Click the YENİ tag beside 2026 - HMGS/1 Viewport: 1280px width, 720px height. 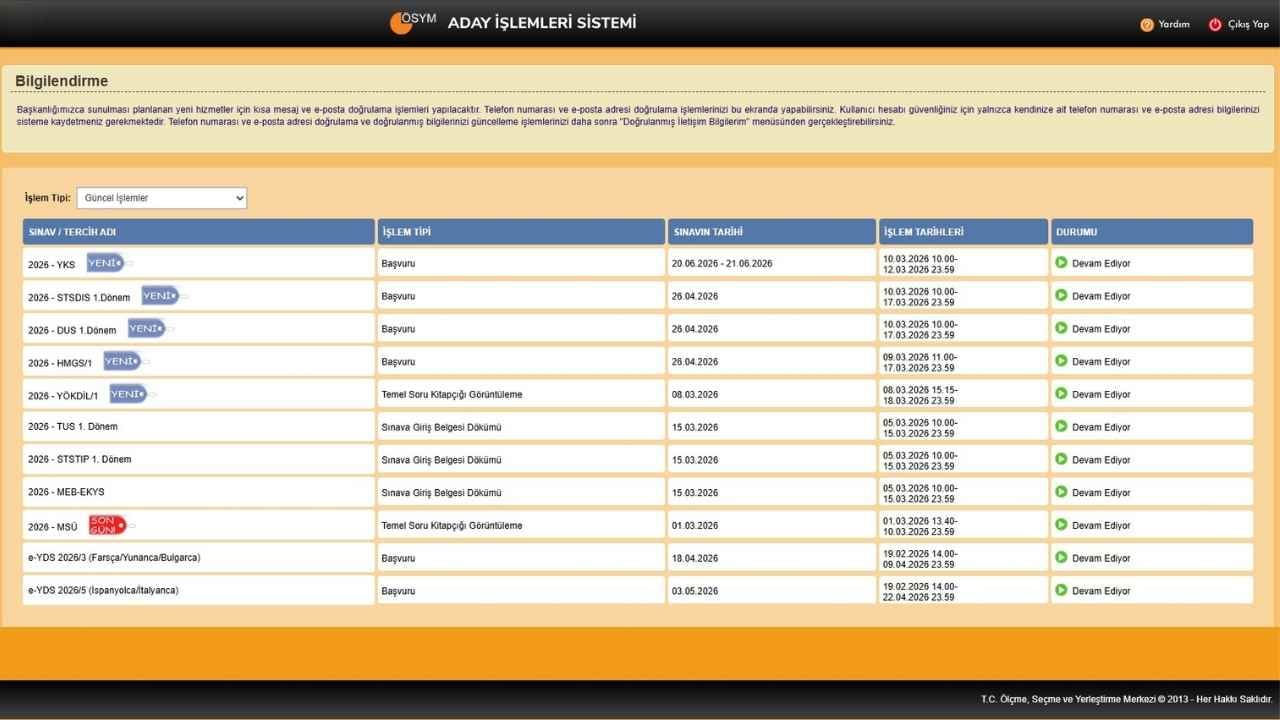tap(122, 361)
